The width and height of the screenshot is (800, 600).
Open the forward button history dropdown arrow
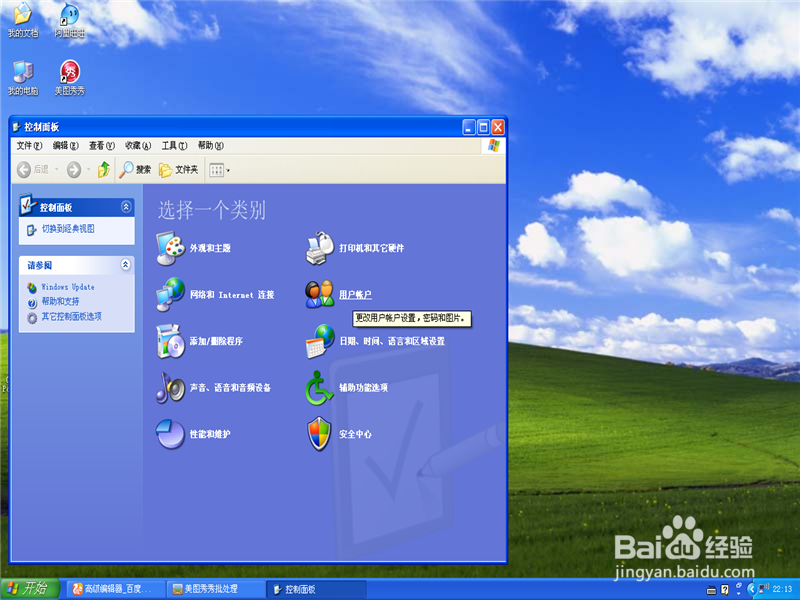[88, 169]
